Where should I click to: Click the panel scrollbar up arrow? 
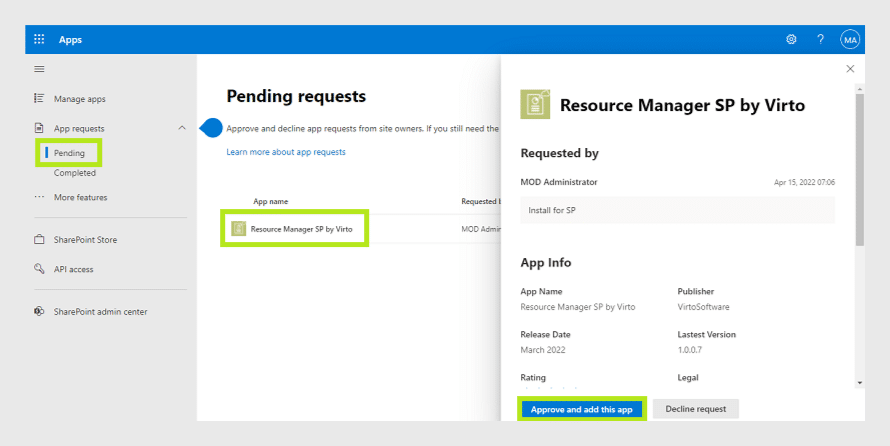coord(859,89)
